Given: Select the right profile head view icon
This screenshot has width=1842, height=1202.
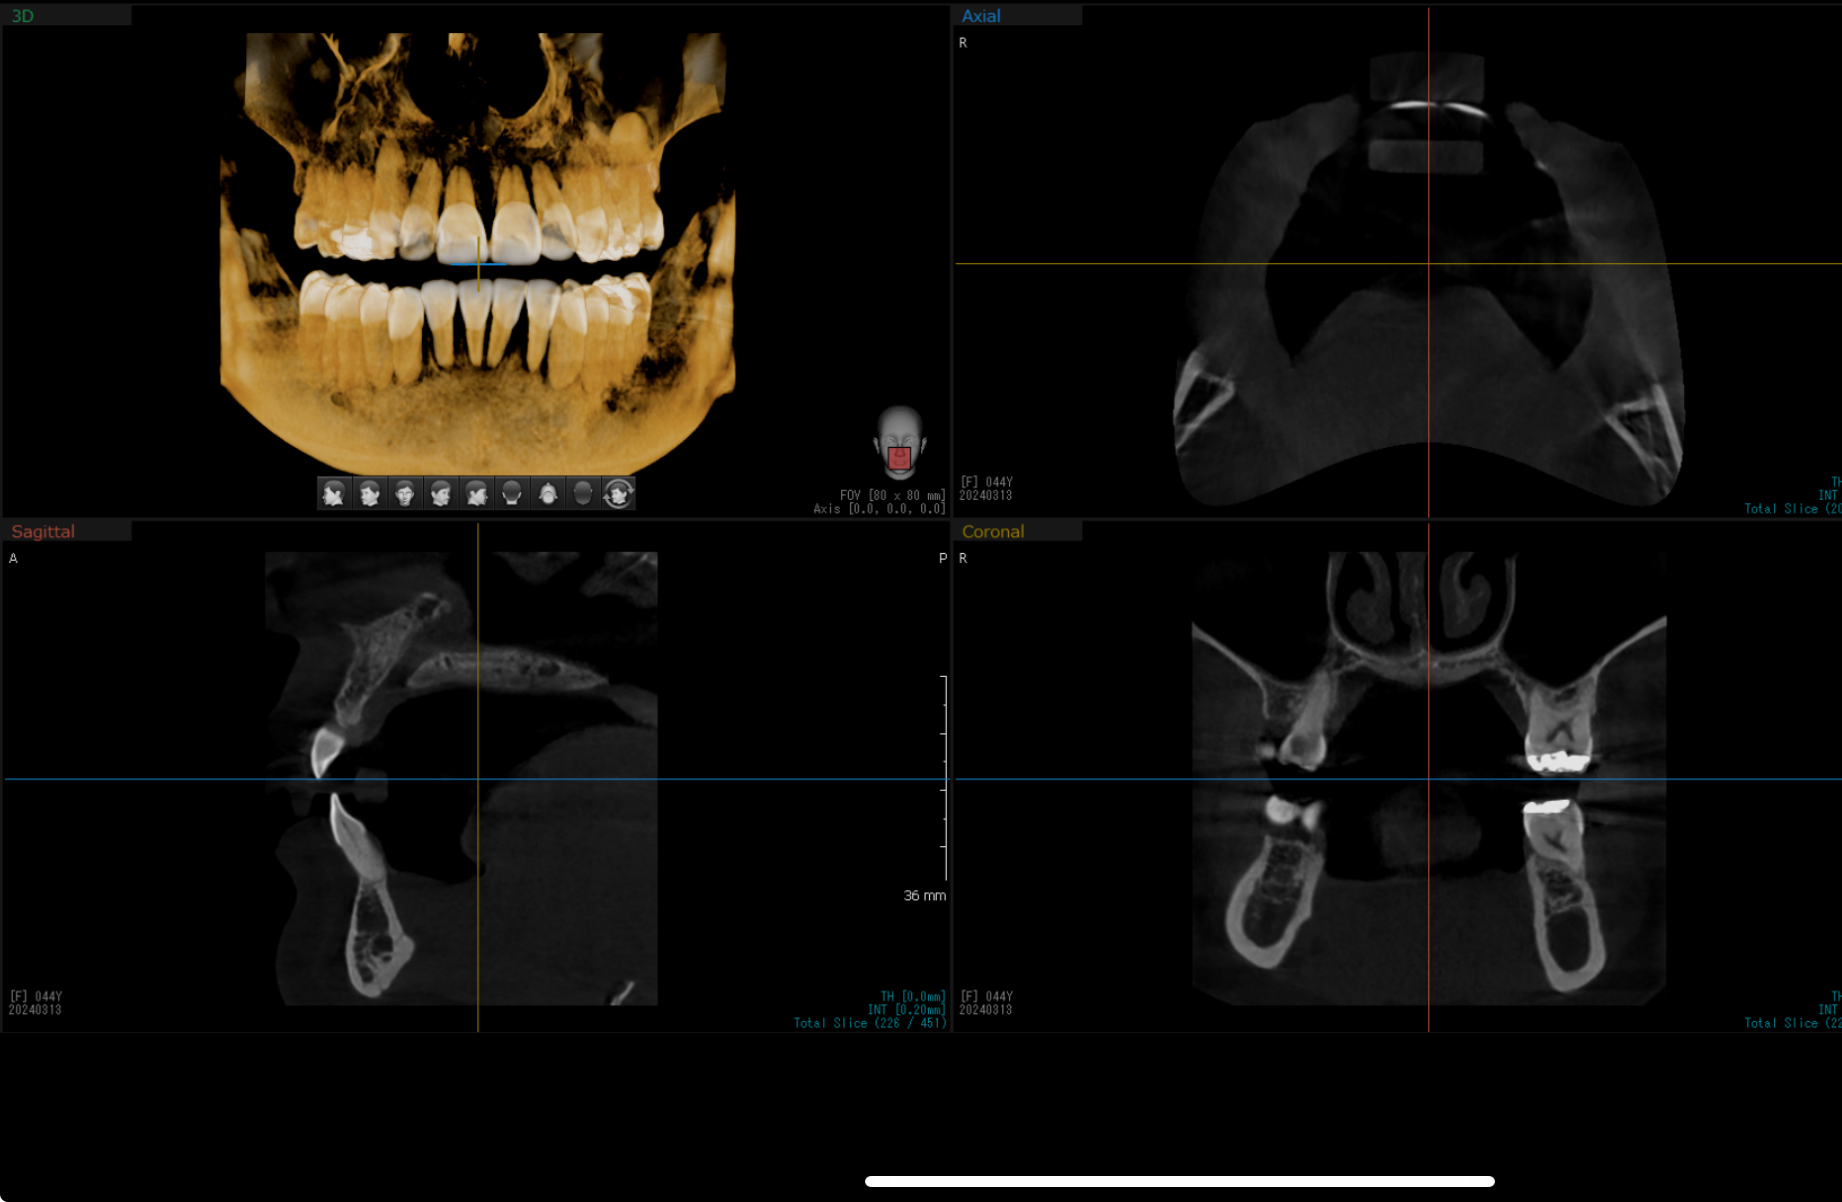Looking at the screenshot, I should 477,493.
